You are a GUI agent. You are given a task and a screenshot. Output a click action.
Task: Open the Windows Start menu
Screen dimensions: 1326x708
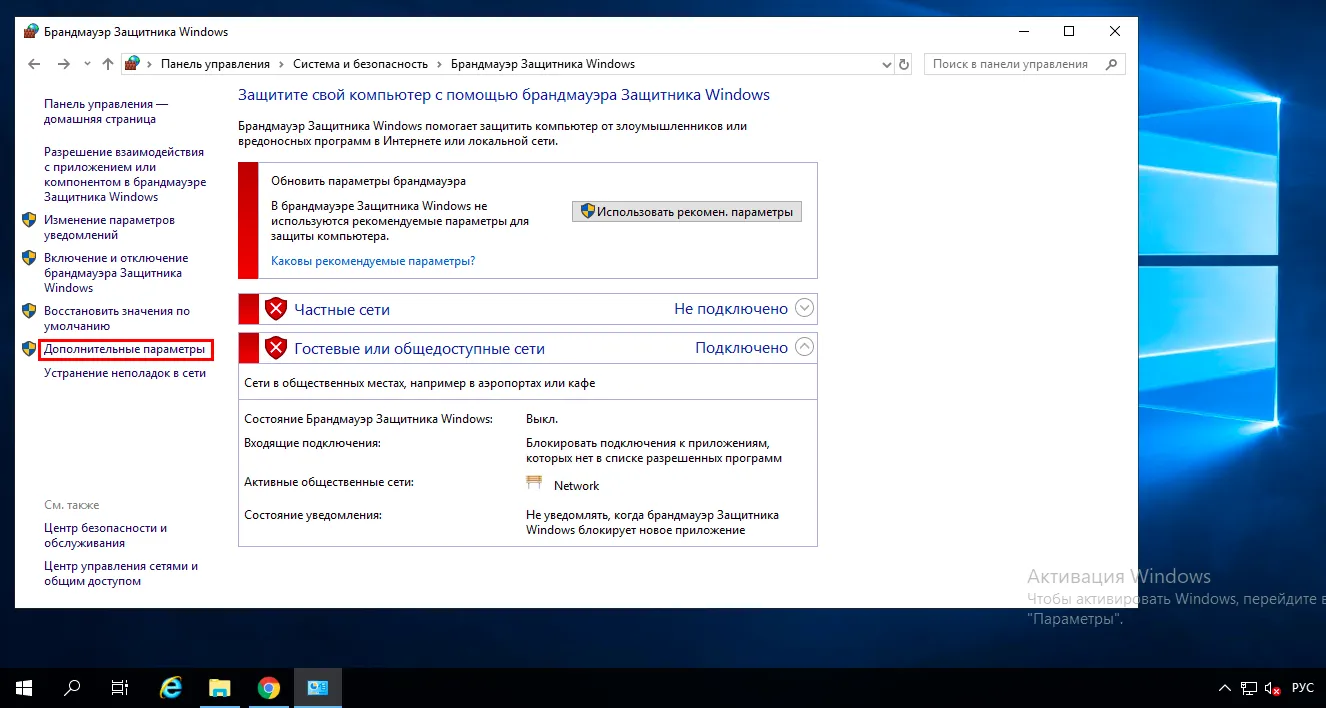tap(24, 688)
